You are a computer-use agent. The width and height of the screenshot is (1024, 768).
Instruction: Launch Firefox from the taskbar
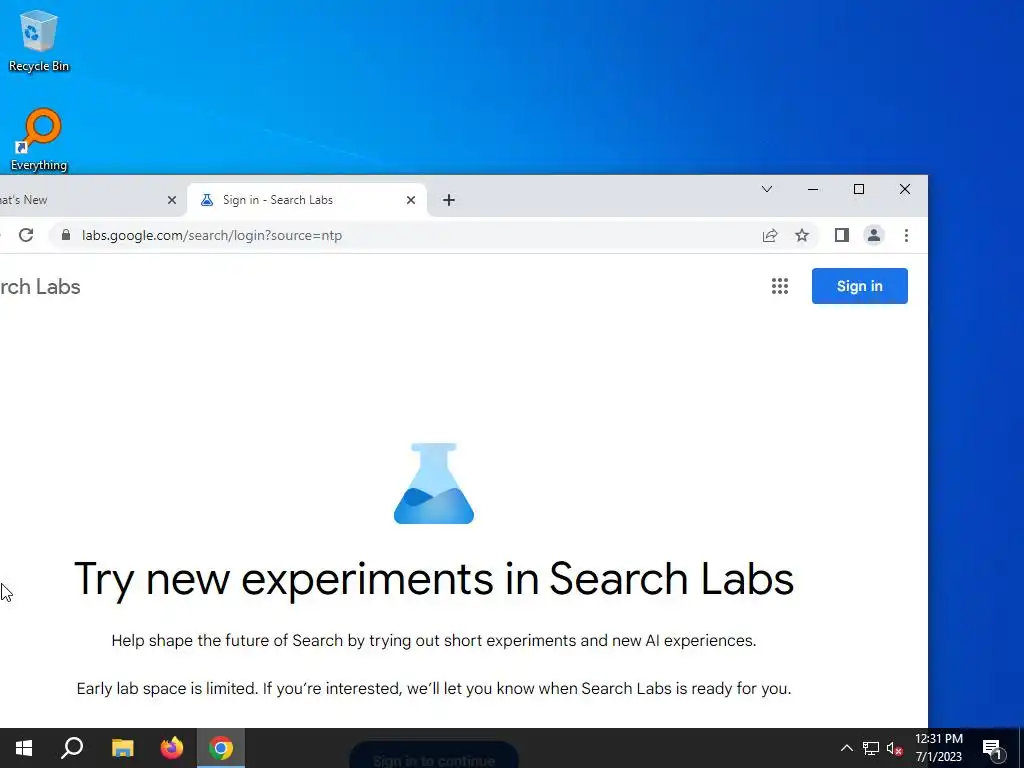(172, 748)
